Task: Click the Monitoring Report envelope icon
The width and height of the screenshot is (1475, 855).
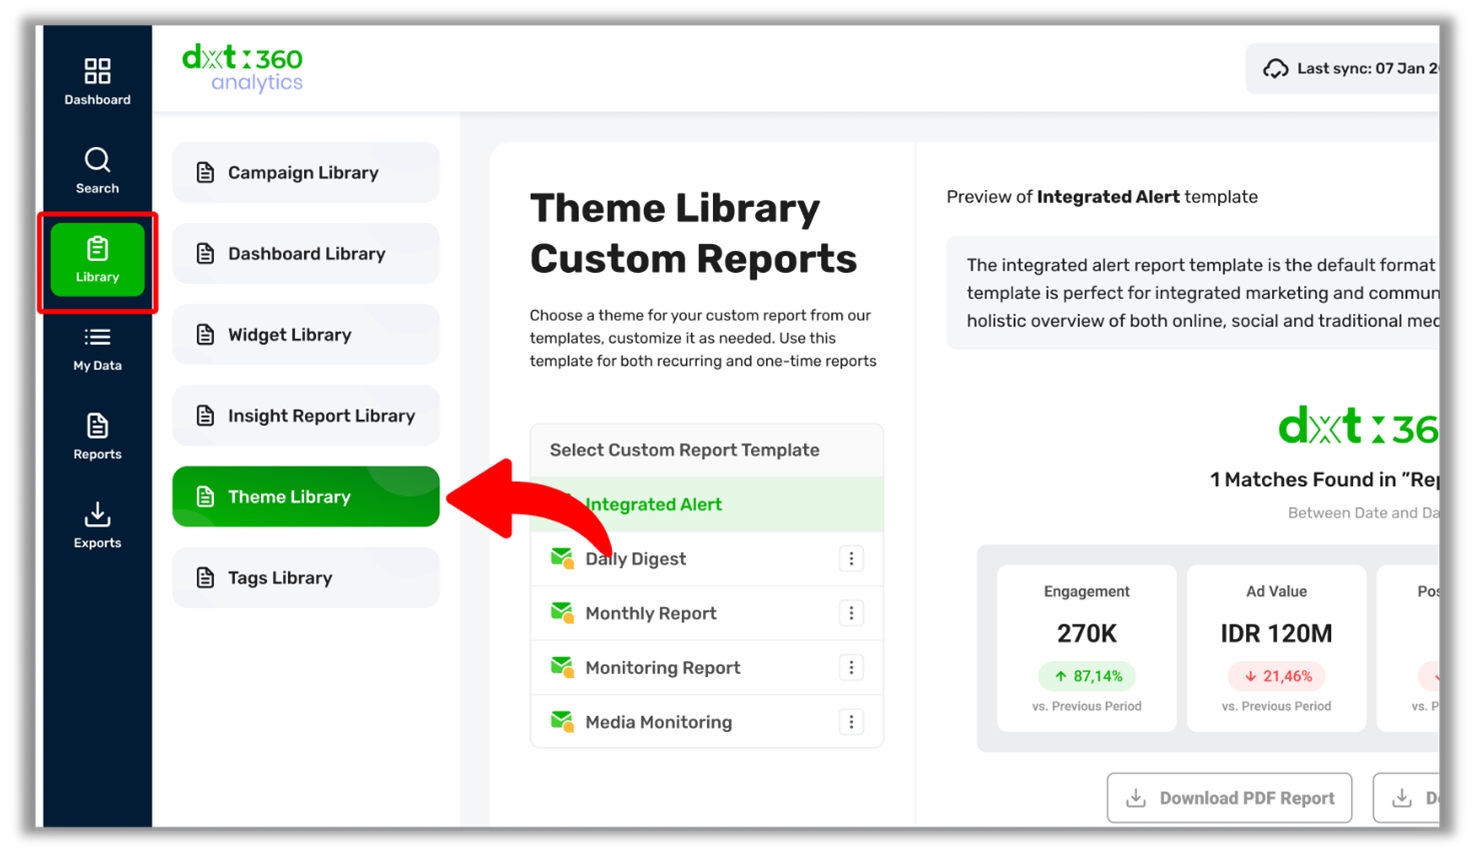Action: [x=562, y=667]
